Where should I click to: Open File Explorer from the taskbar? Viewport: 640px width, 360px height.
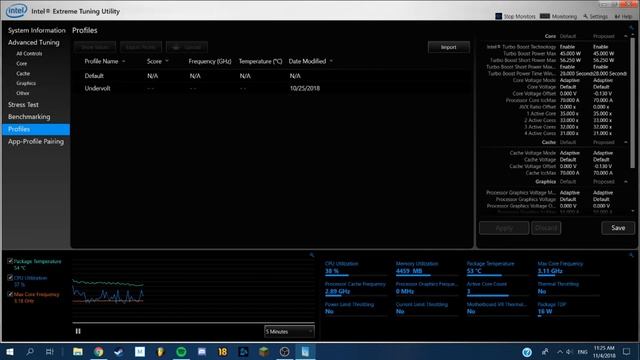tap(78, 351)
